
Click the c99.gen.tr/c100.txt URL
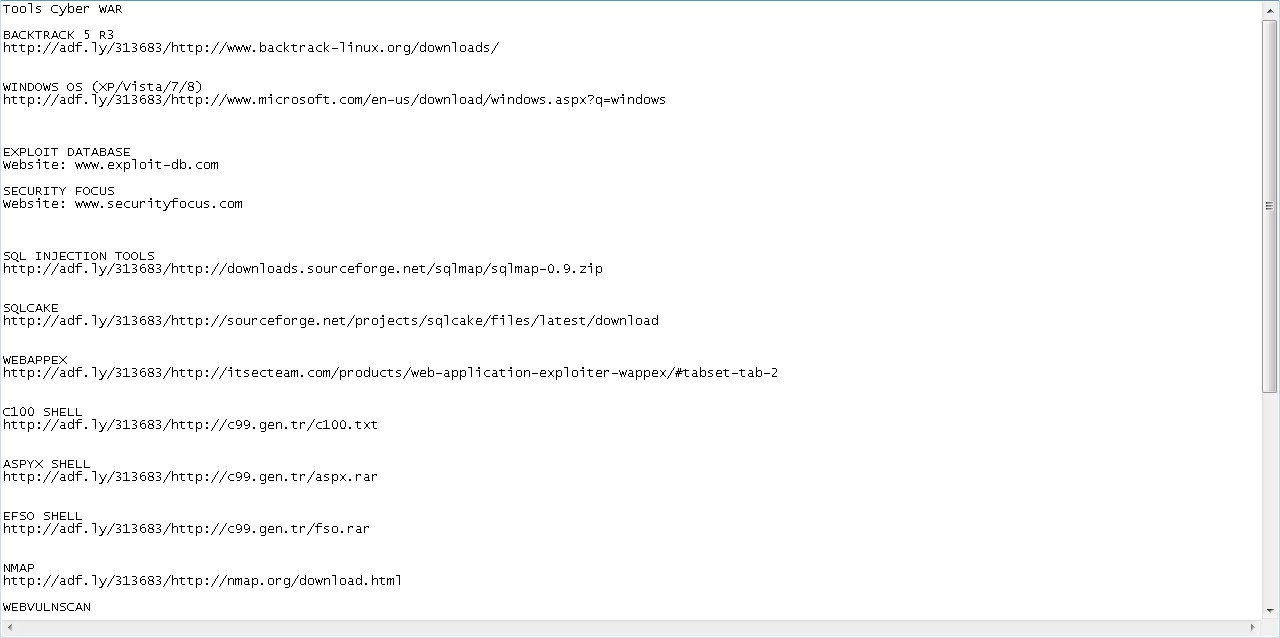click(191, 425)
